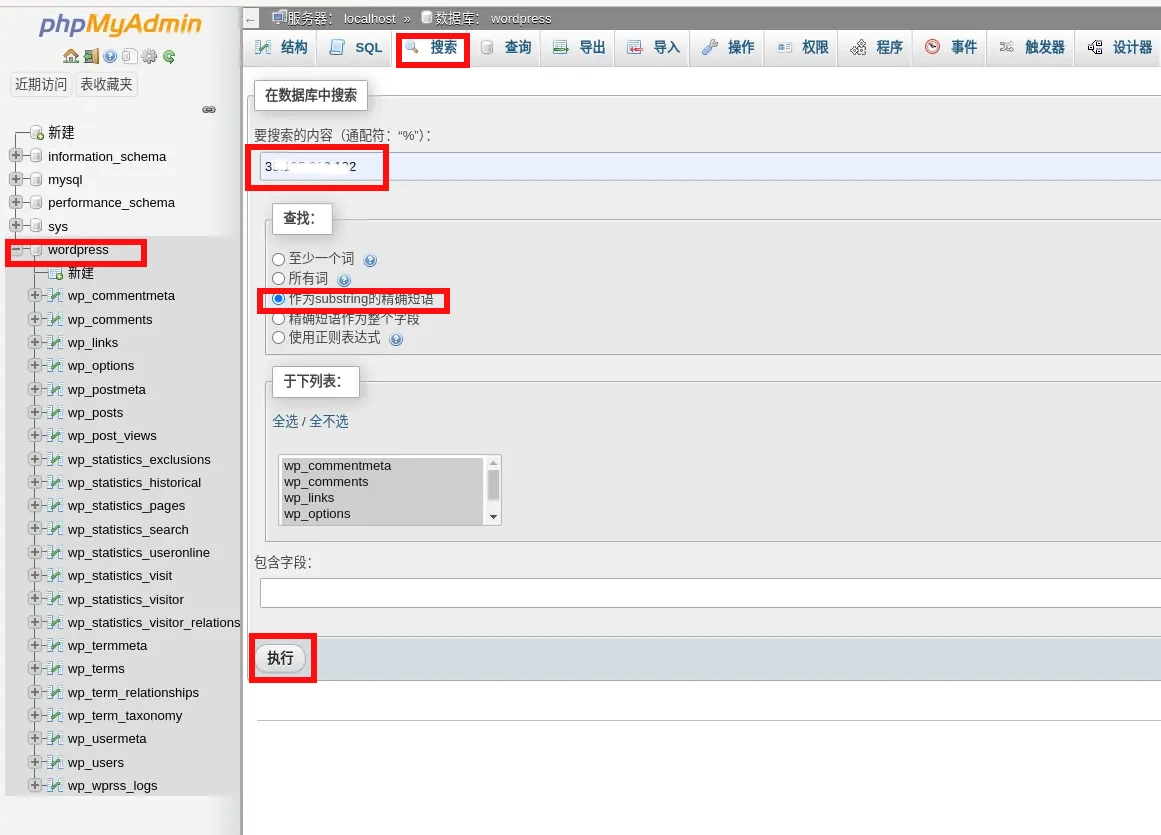This screenshot has width=1161, height=835.
Task: Click the 全选 link
Action: point(285,421)
